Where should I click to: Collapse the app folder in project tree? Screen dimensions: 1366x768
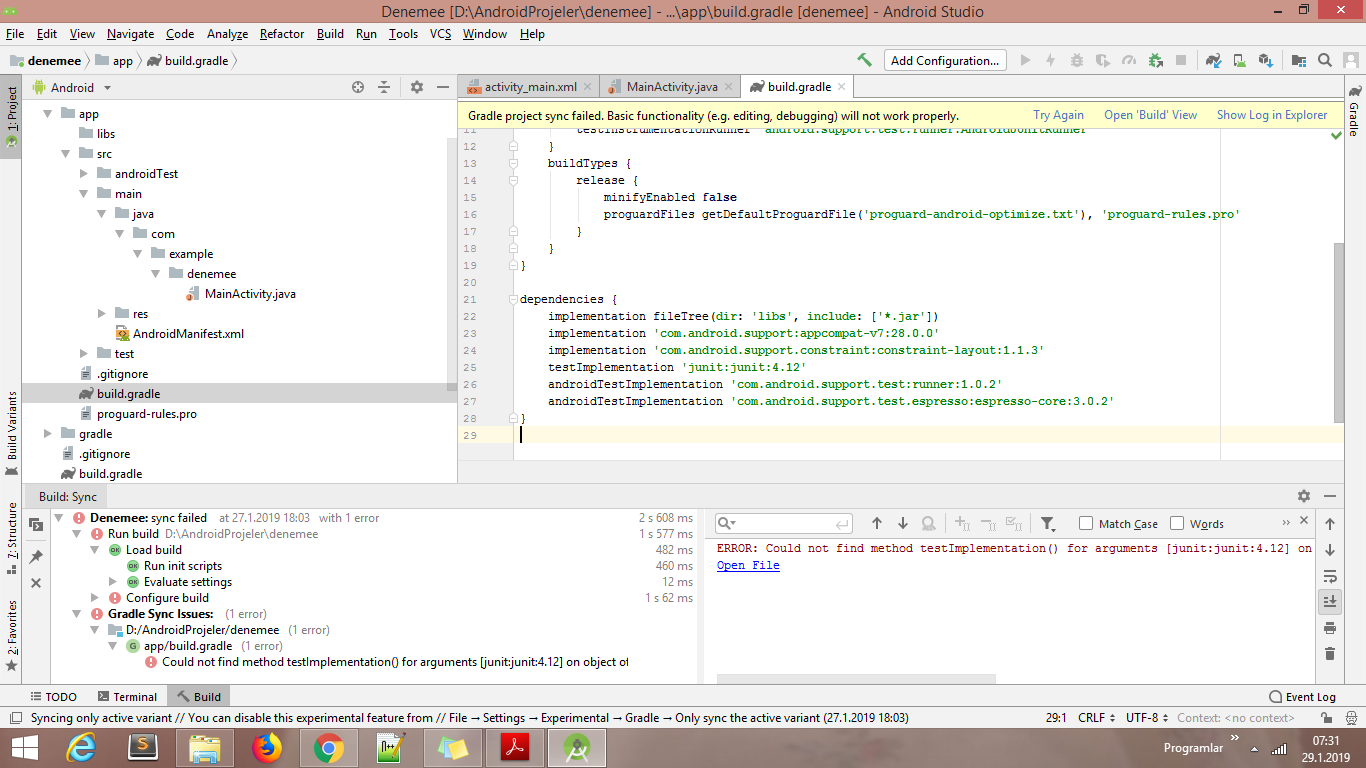pyautogui.click(x=47, y=114)
